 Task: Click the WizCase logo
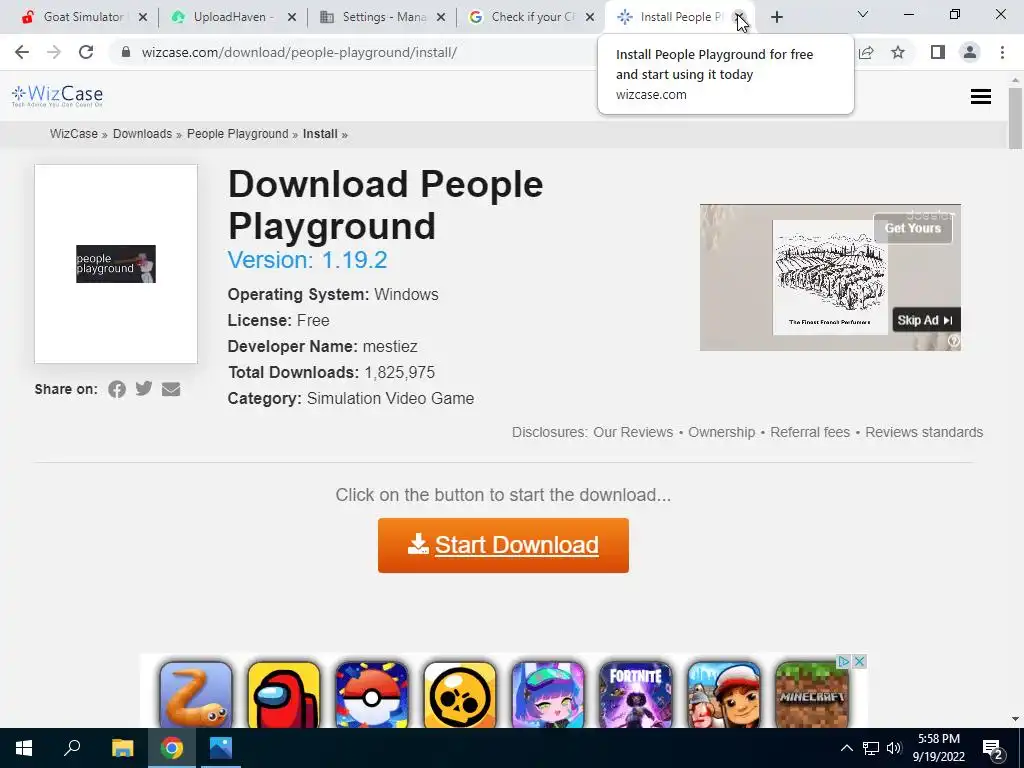(x=57, y=96)
